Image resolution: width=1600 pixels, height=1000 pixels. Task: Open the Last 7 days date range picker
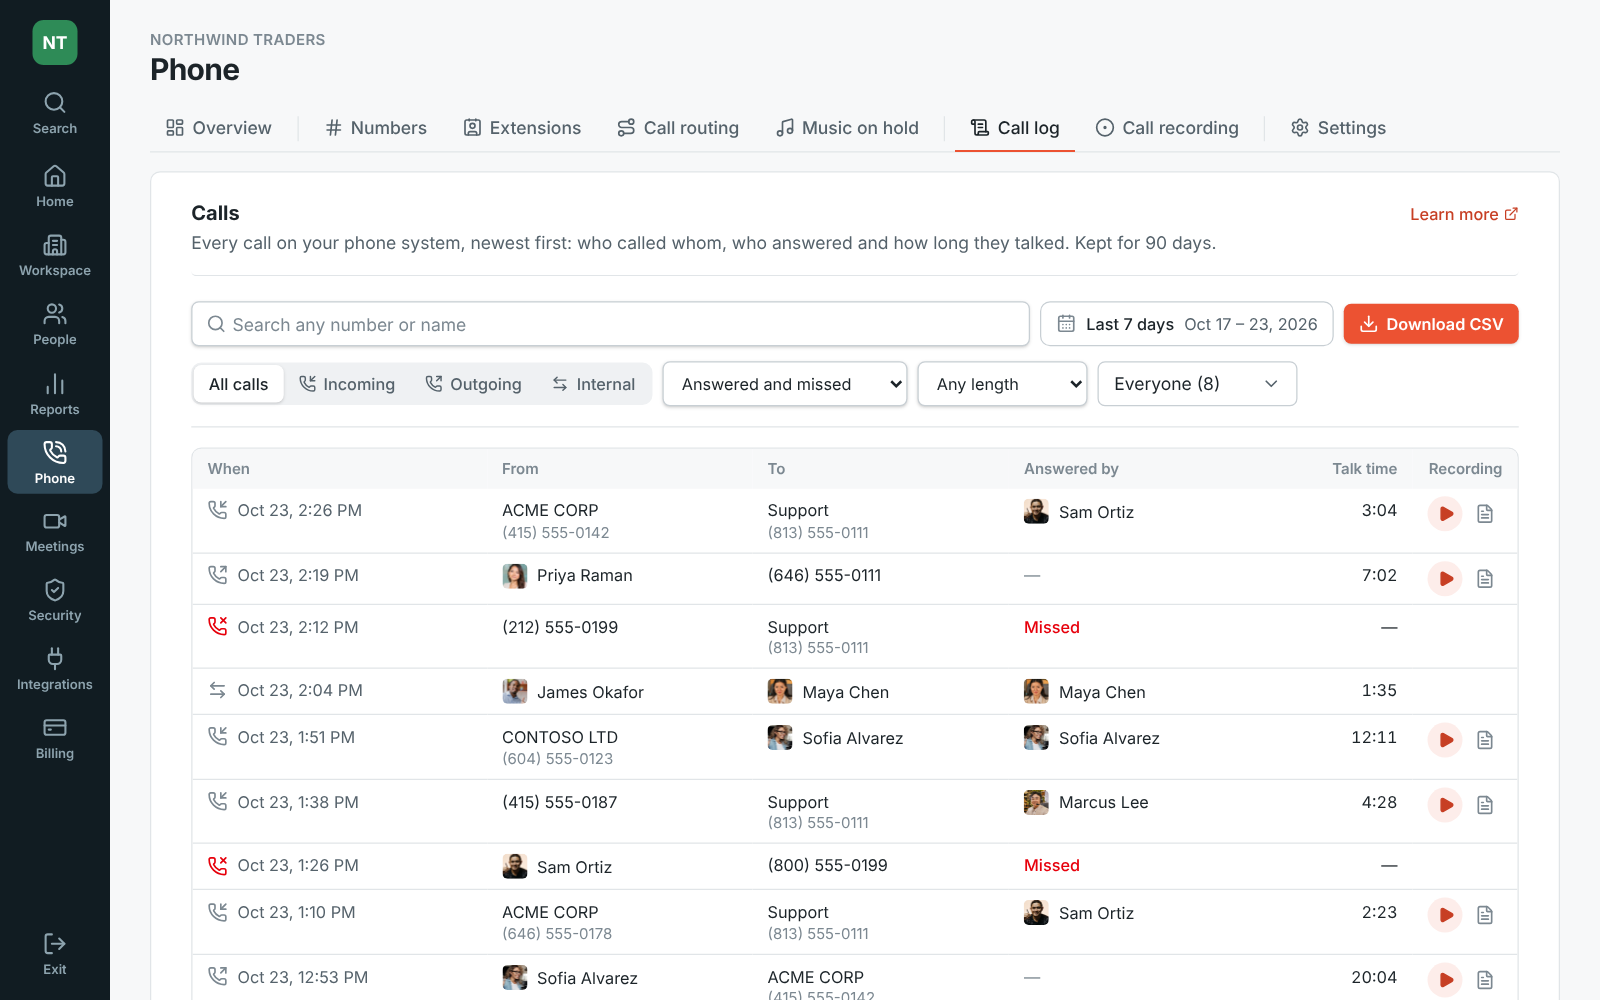coord(1186,324)
